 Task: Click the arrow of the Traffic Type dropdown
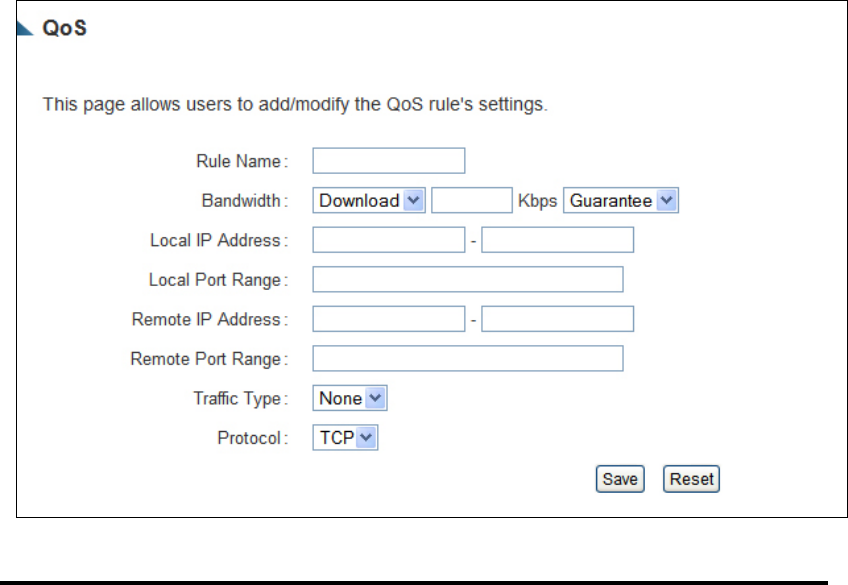coord(375,398)
